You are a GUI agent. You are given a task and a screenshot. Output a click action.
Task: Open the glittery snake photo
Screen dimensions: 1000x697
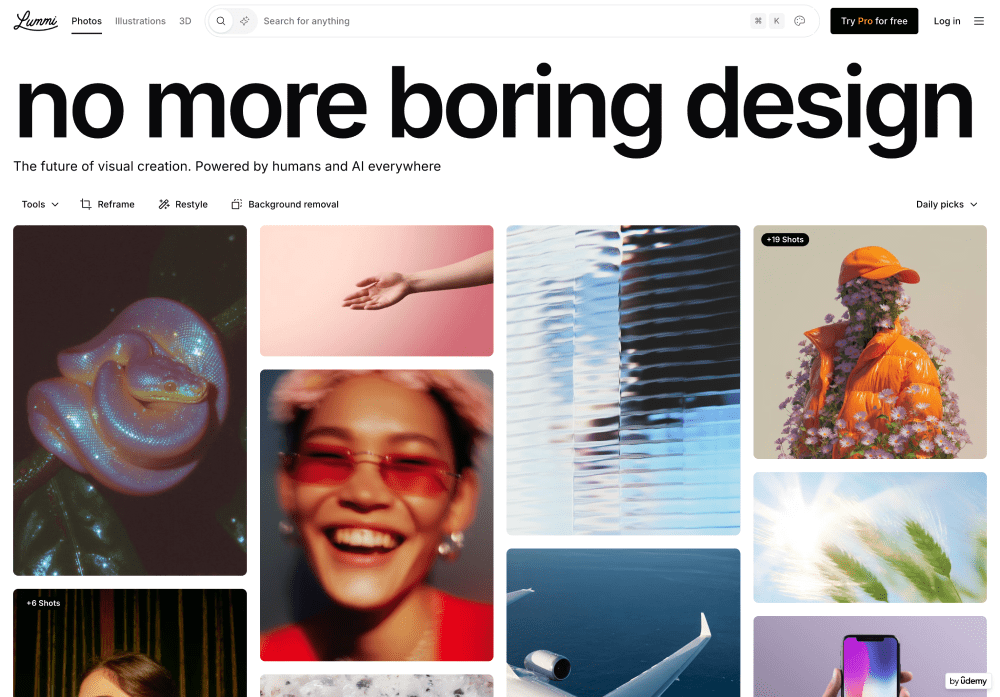tap(130, 400)
